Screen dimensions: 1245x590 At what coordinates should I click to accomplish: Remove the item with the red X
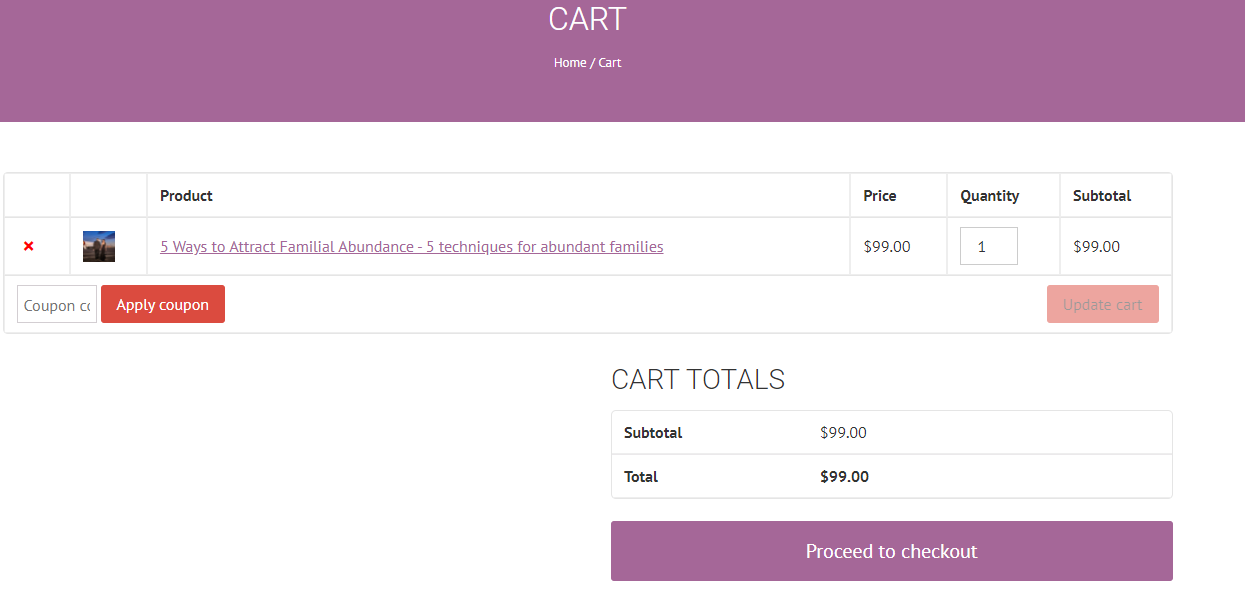coord(28,246)
